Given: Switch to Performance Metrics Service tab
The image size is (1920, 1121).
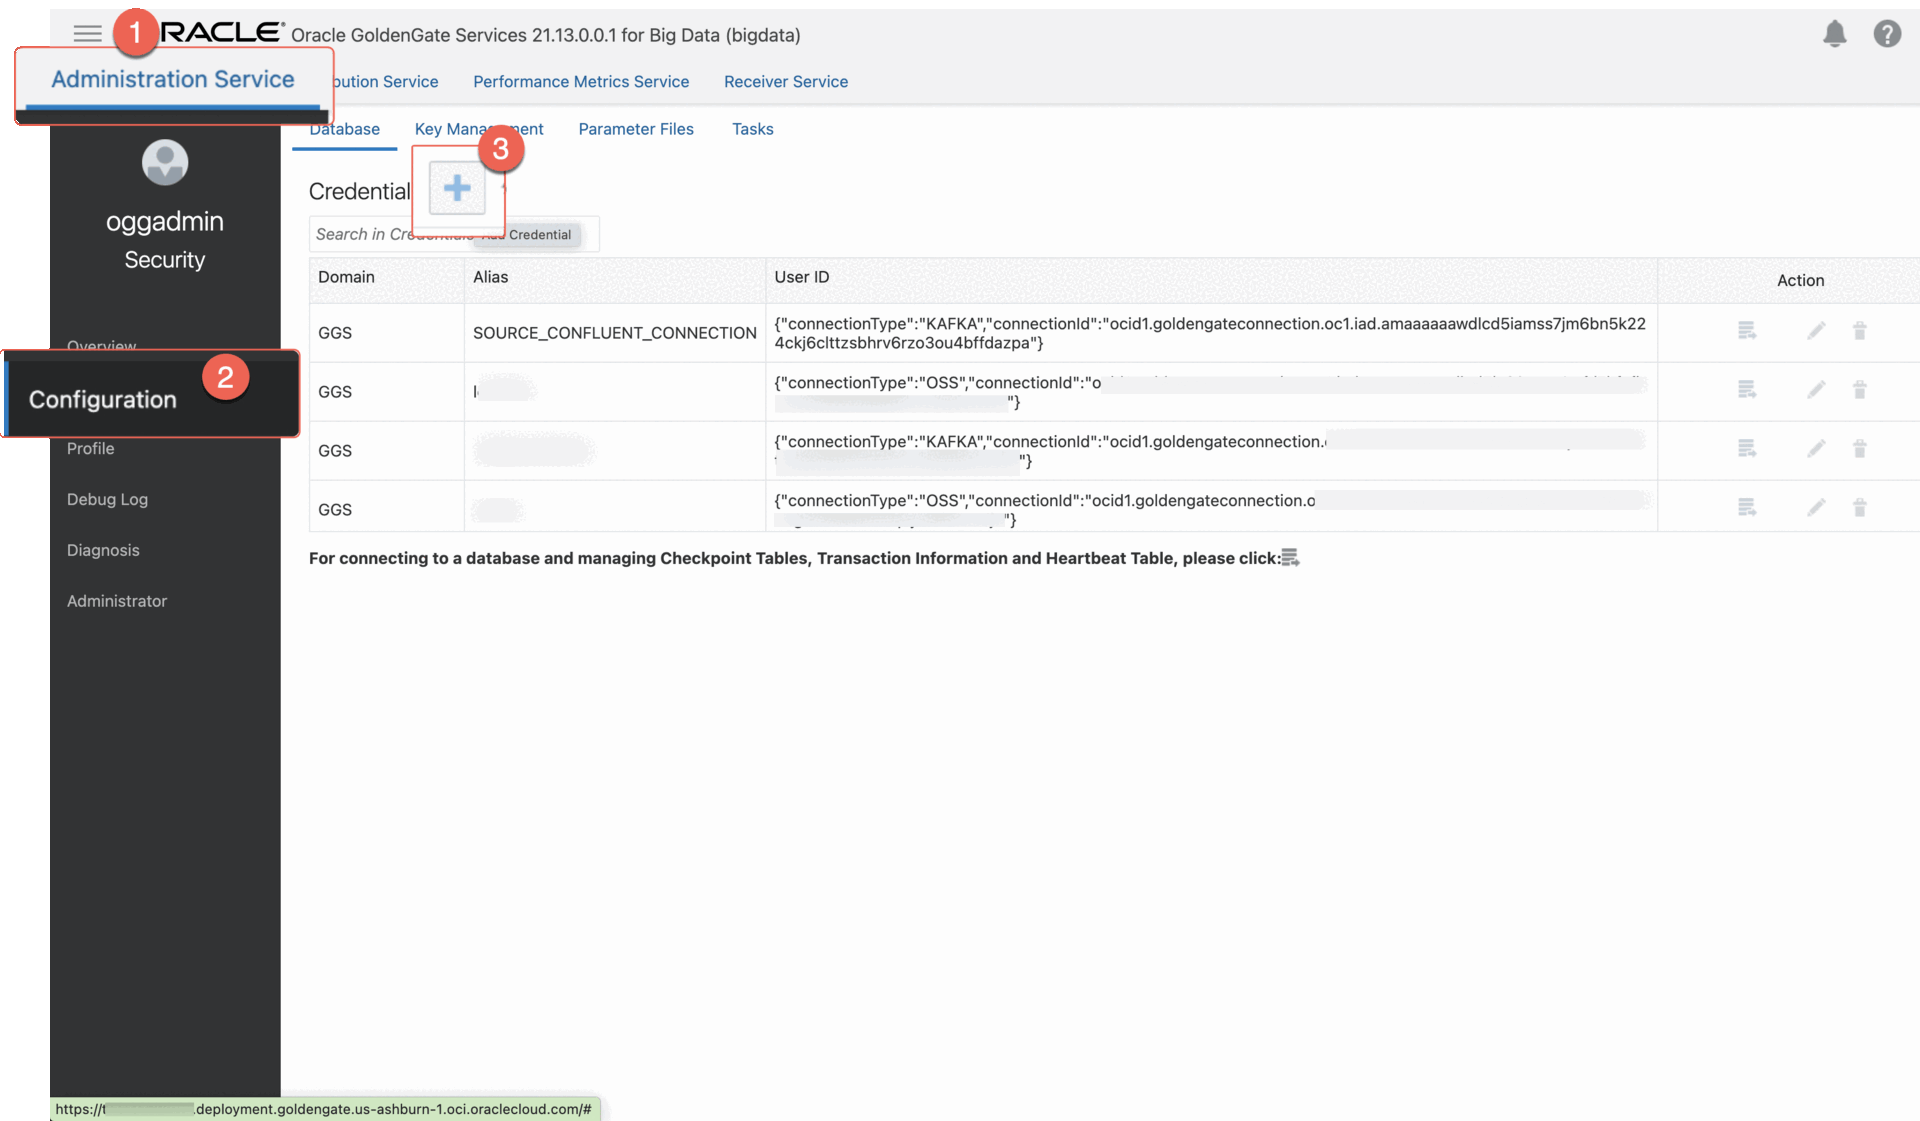Looking at the screenshot, I should pos(580,82).
